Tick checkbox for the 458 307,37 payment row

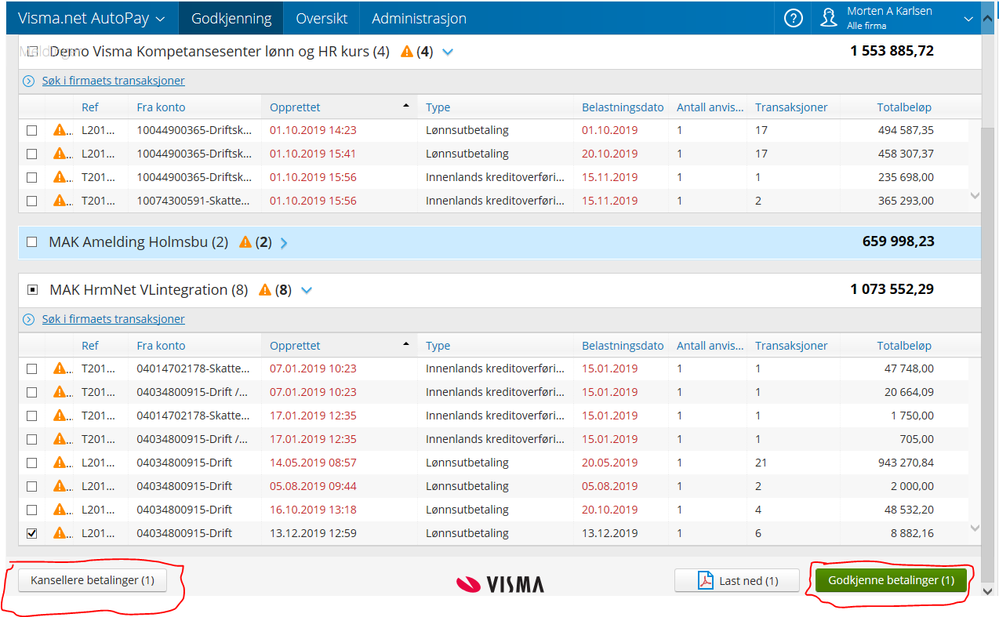point(32,154)
